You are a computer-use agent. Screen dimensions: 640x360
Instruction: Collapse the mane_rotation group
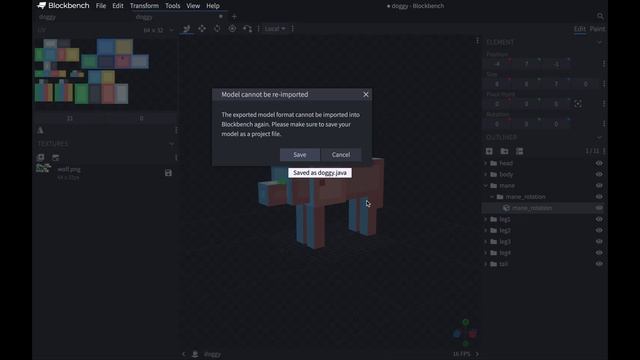(492, 197)
